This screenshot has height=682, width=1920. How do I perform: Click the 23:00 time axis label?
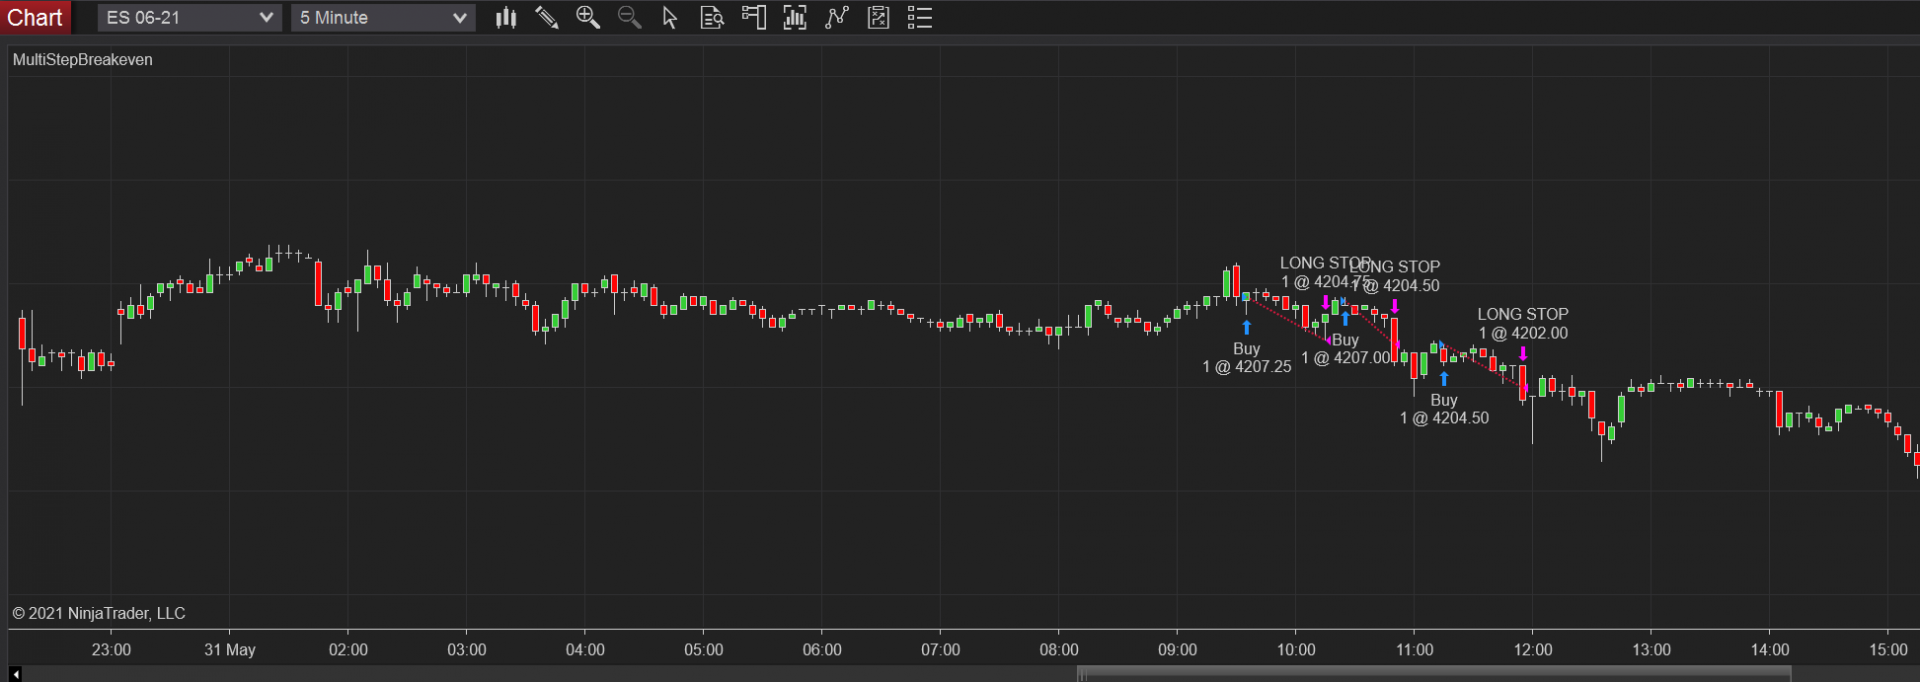111,650
